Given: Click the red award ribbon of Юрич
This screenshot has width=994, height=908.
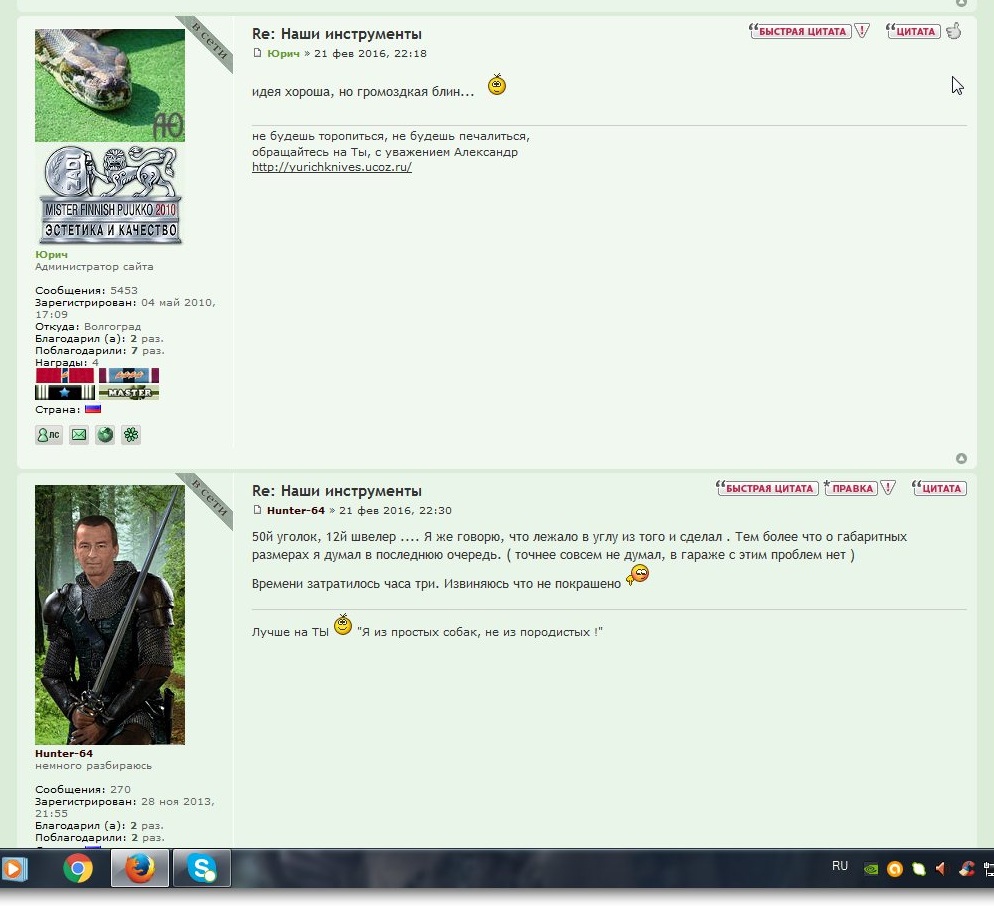Looking at the screenshot, I should pos(65,375).
